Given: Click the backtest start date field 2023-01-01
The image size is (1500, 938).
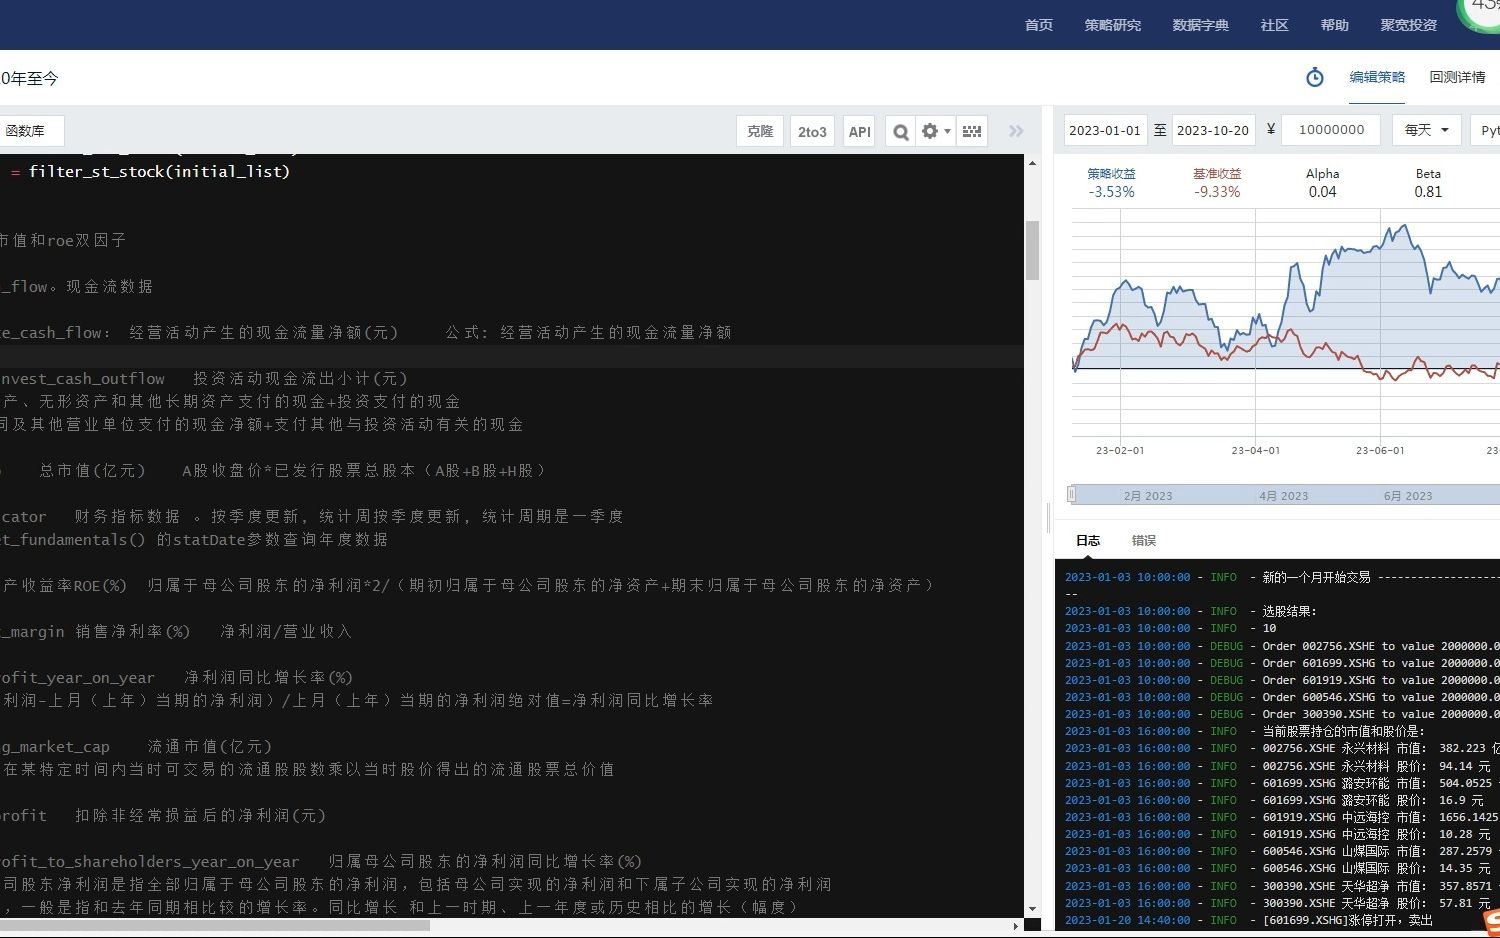Looking at the screenshot, I should point(1105,130).
